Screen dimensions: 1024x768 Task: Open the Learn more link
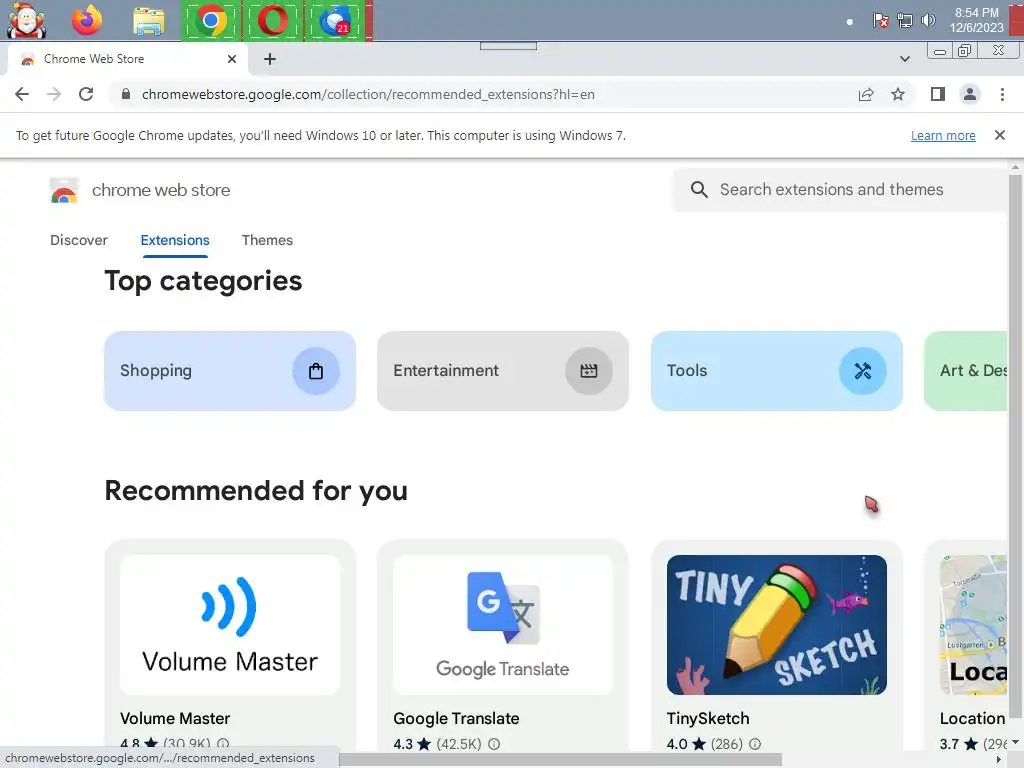[x=943, y=135]
